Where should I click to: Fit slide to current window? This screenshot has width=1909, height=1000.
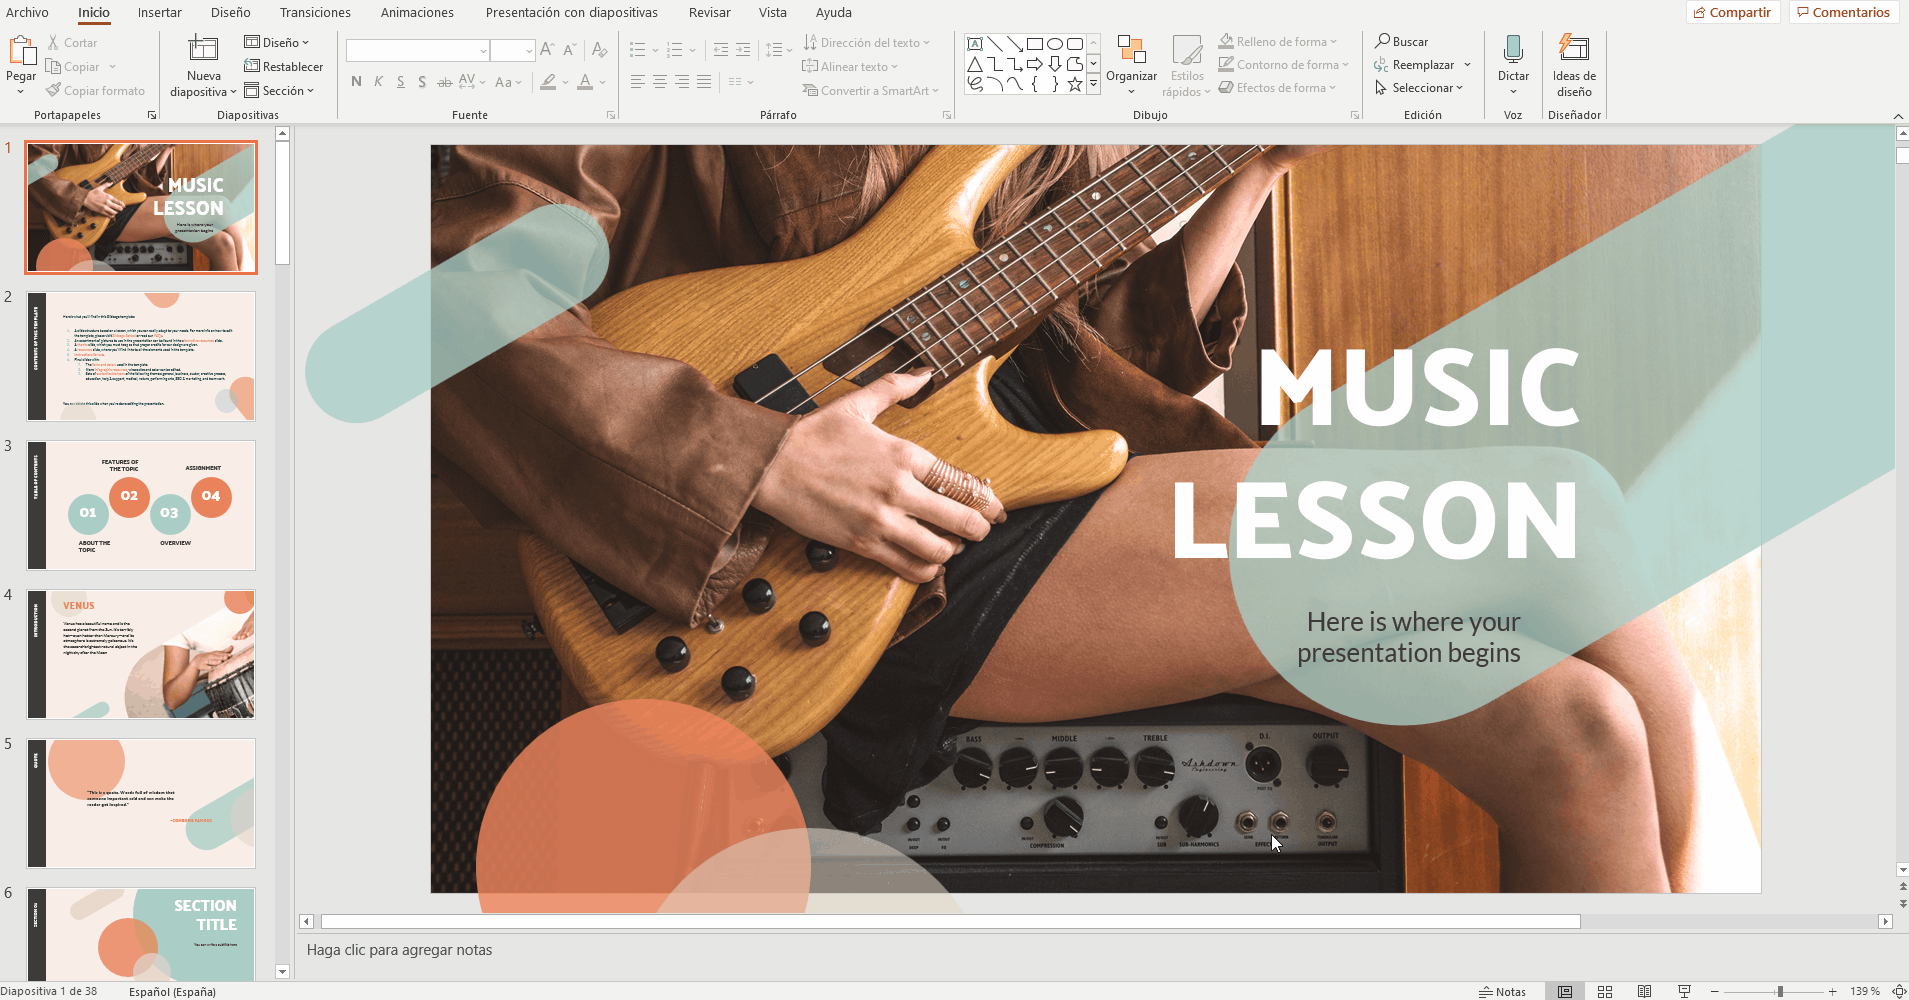(x=1898, y=991)
